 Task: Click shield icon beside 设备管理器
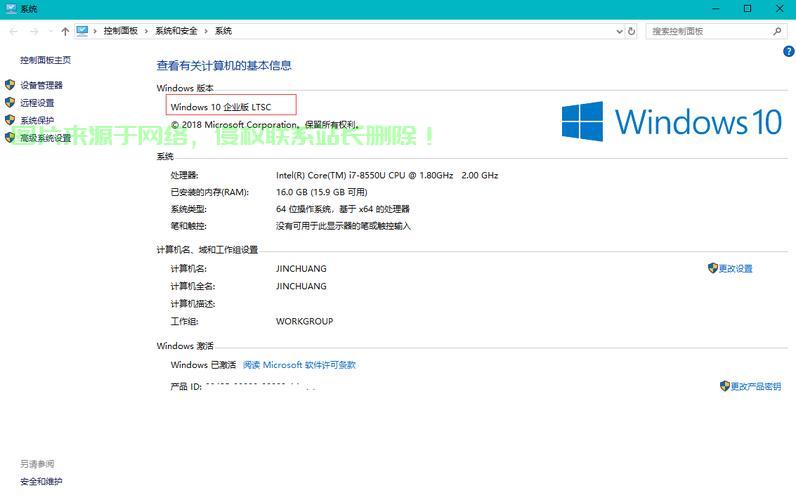pyautogui.click(x=10, y=84)
